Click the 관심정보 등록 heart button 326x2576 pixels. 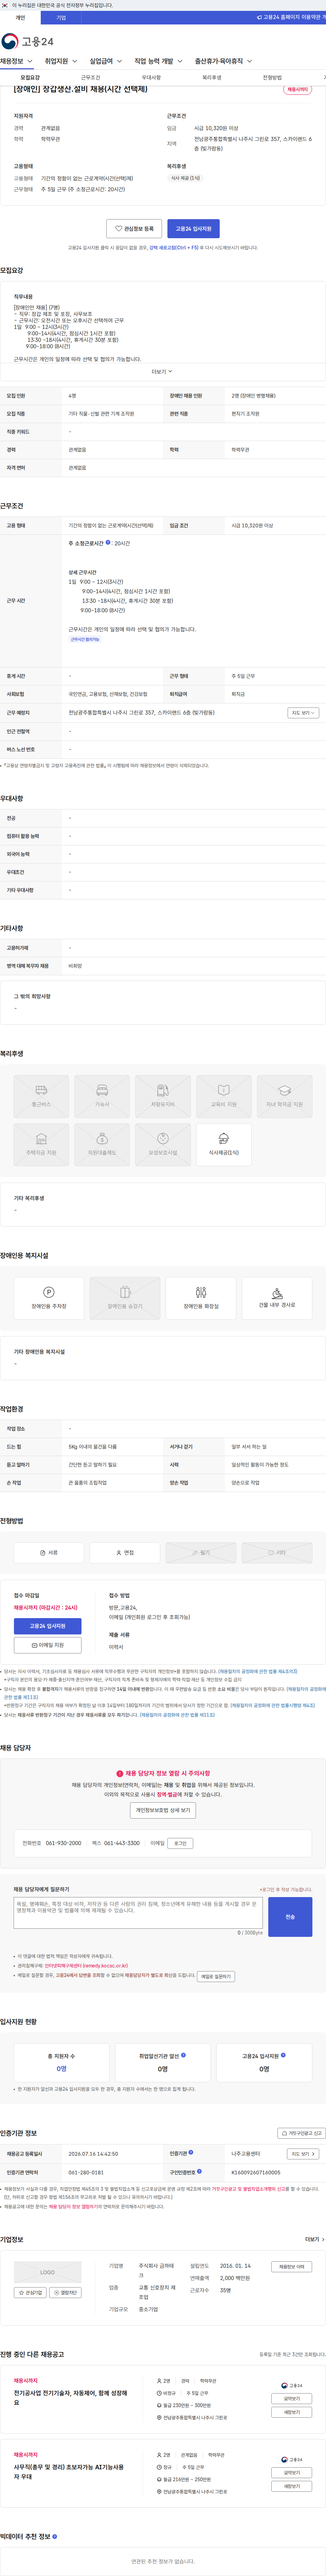coord(134,229)
